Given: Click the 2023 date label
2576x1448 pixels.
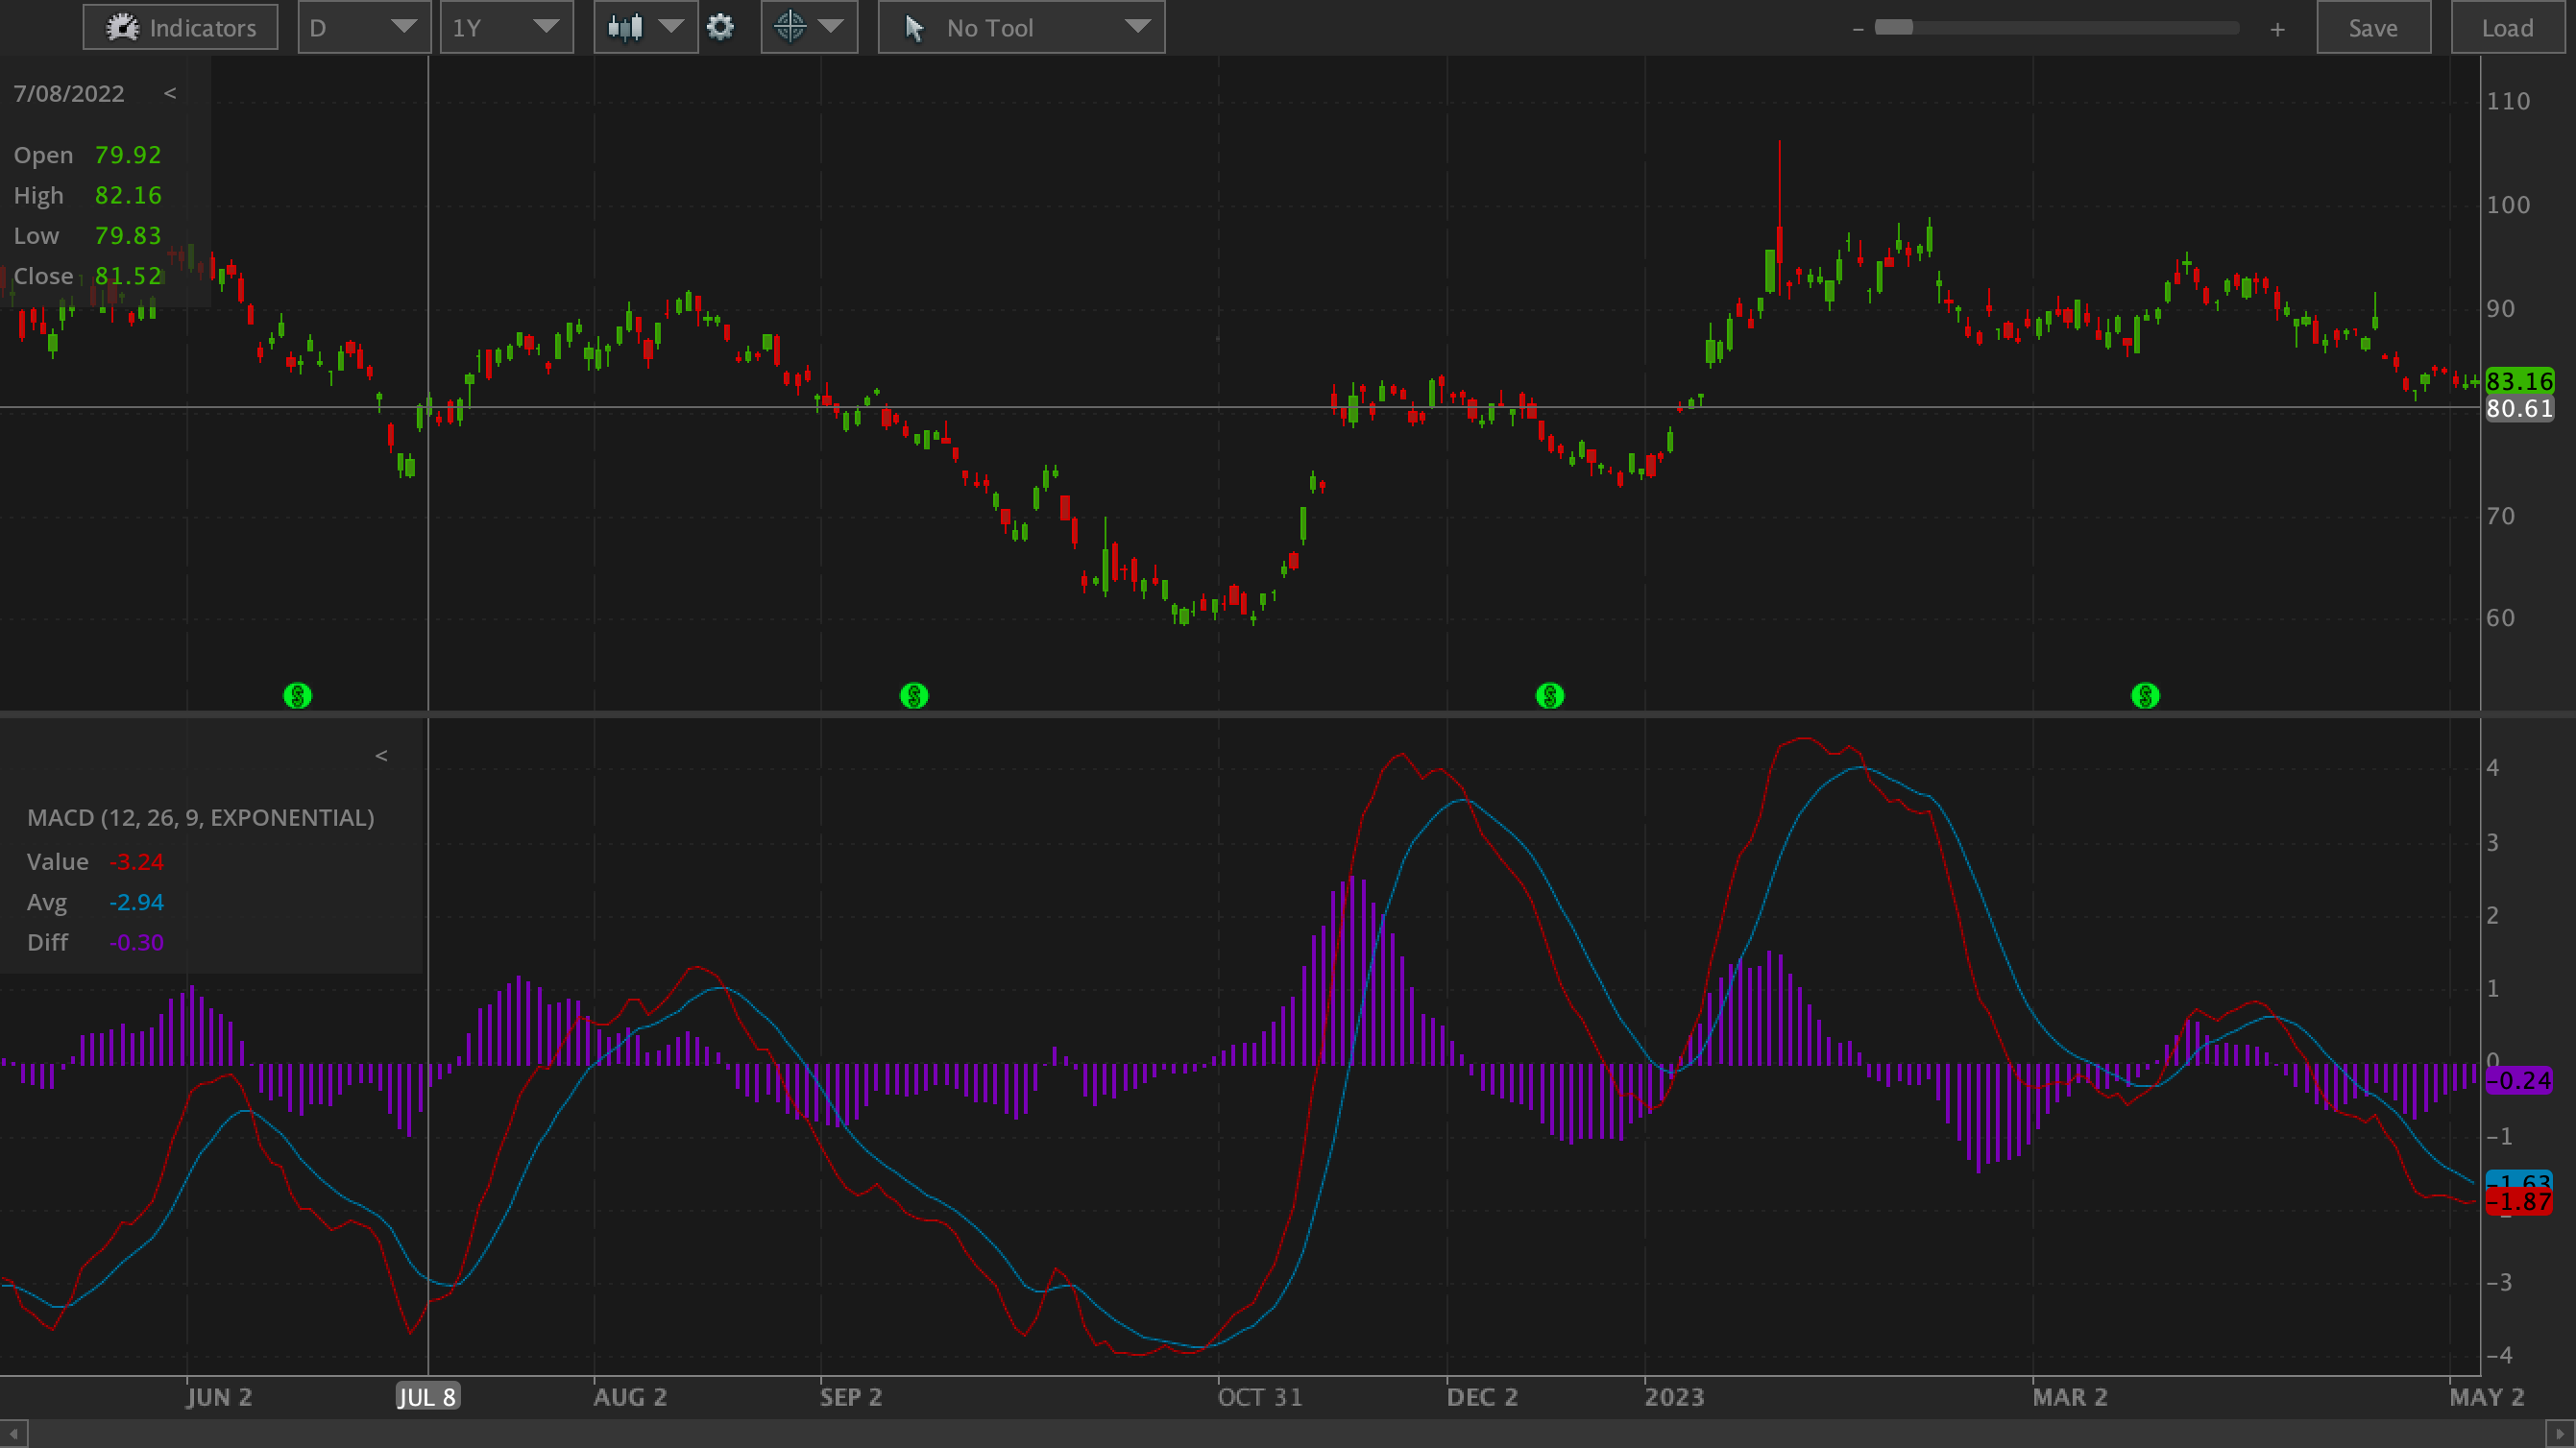Looking at the screenshot, I should (1674, 1397).
